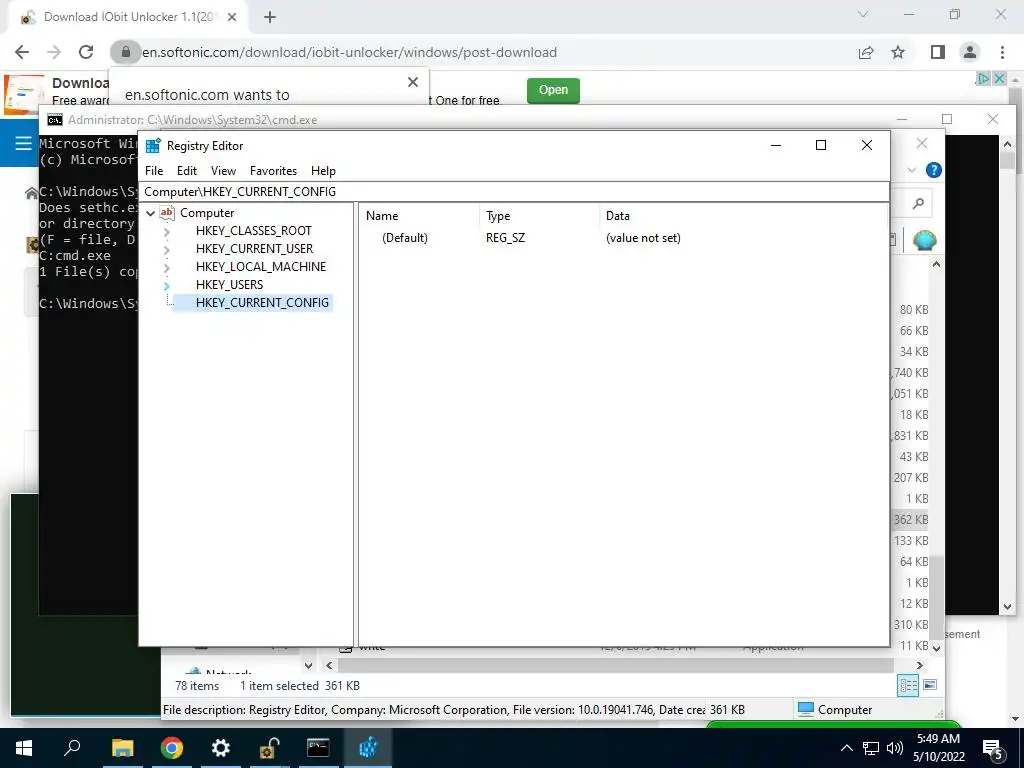This screenshot has height=768, width=1024.
Task: Close the Download IObit Unlocker tab
Action: [x=232, y=18]
